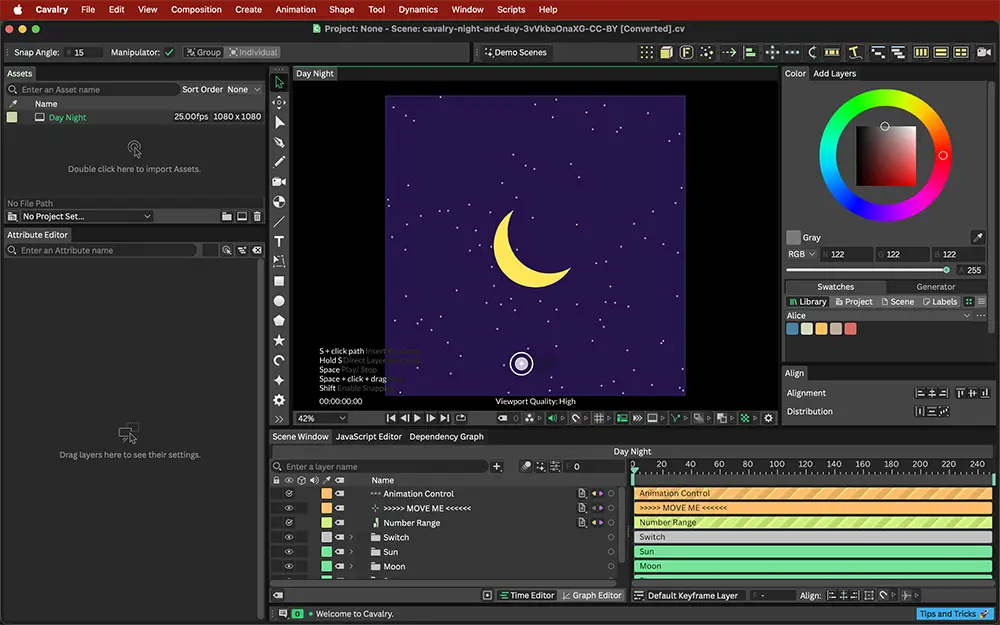Choose the Star shape tool

point(279,340)
